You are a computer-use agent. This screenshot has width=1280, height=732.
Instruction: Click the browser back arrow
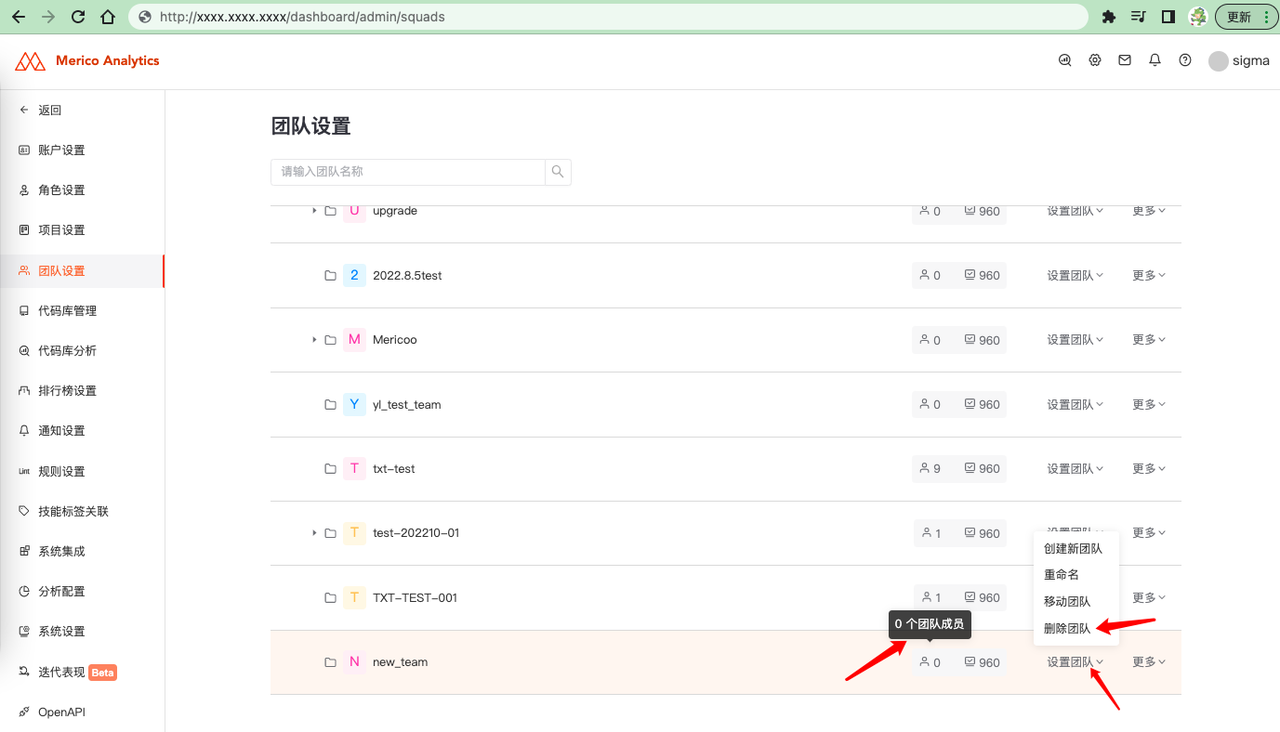(18, 17)
